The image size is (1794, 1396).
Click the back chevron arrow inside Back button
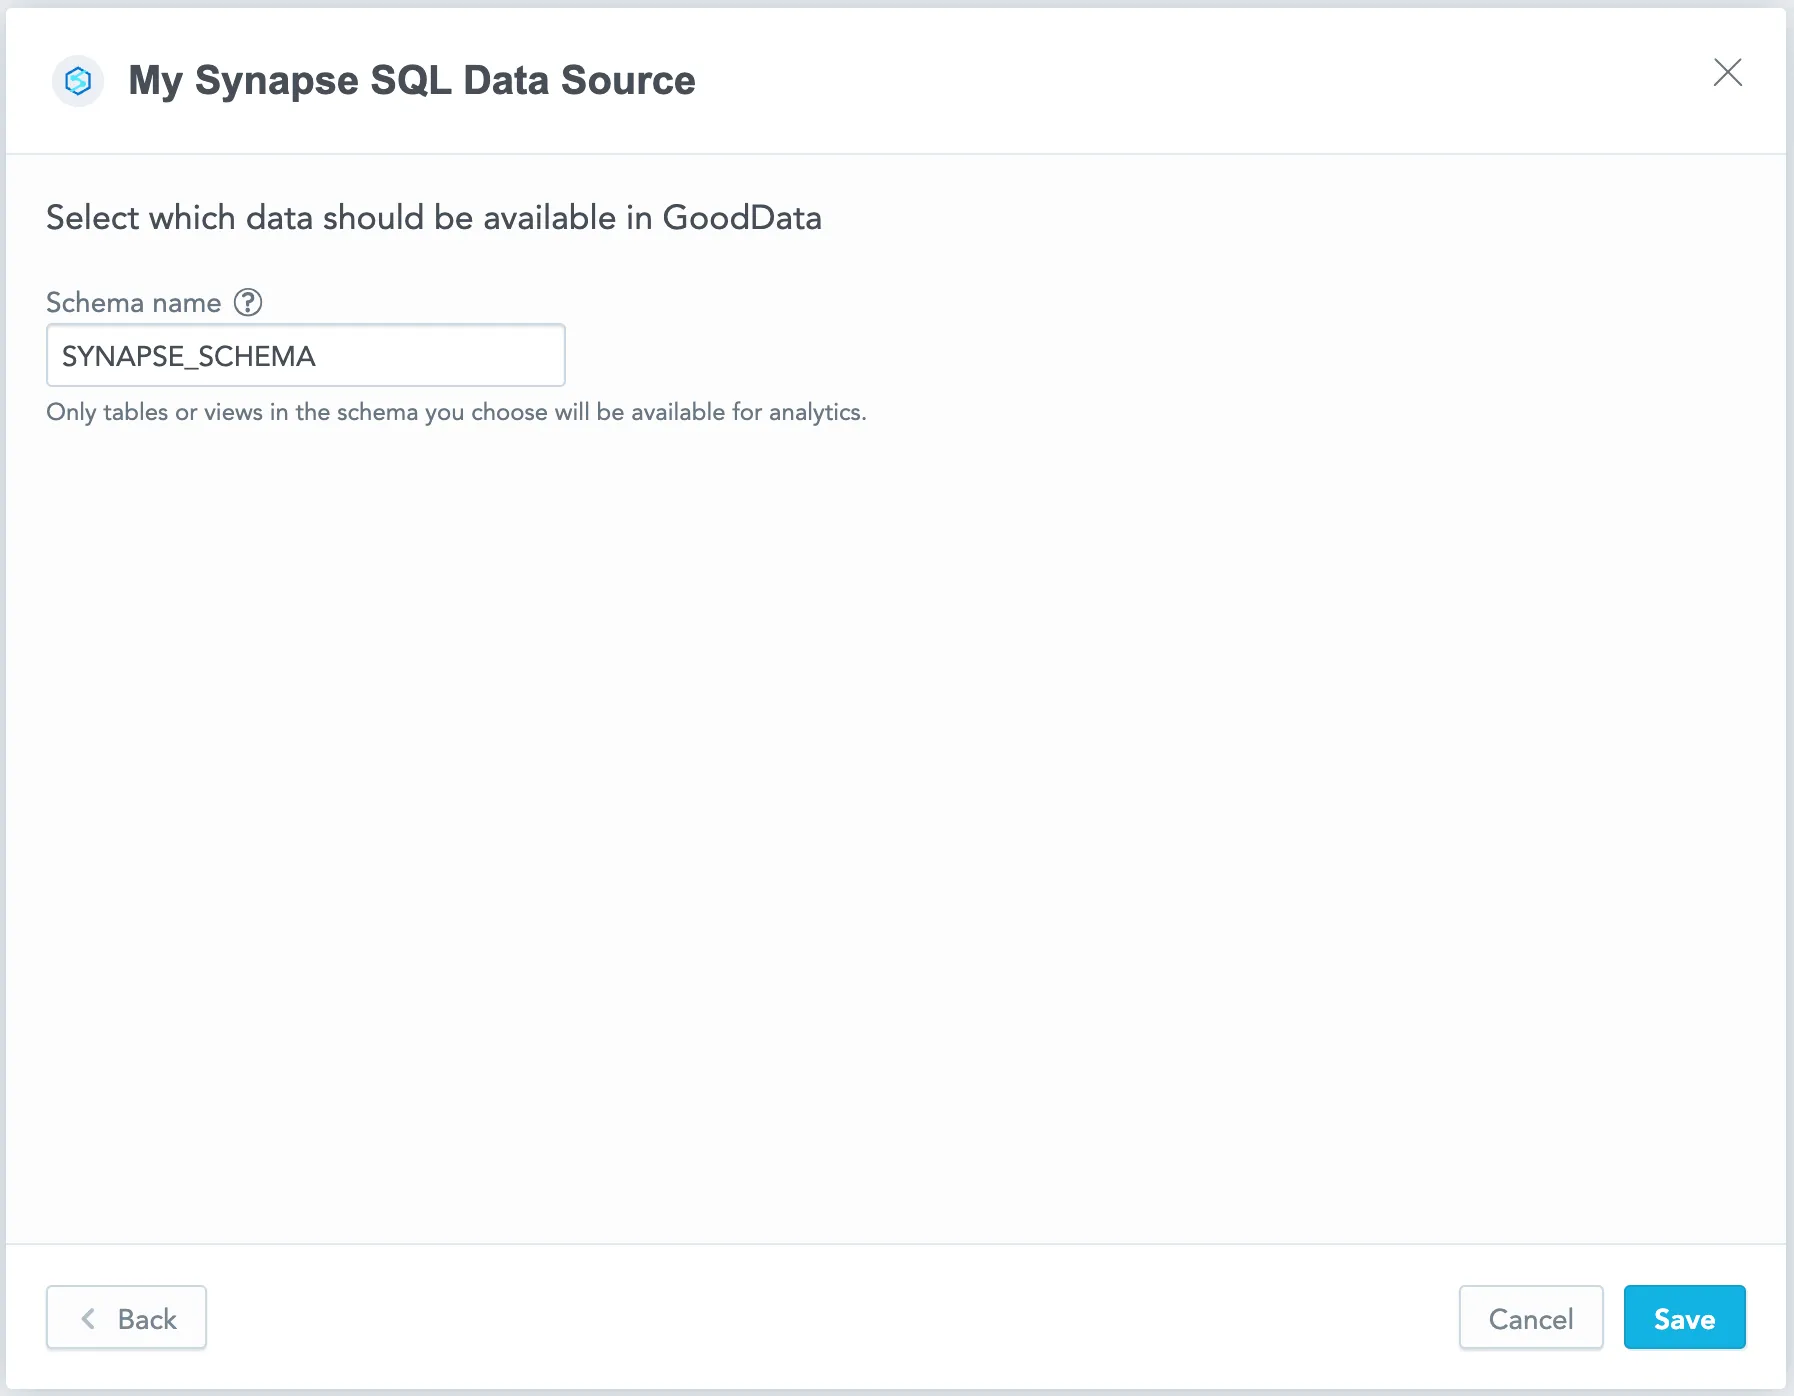tap(88, 1318)
